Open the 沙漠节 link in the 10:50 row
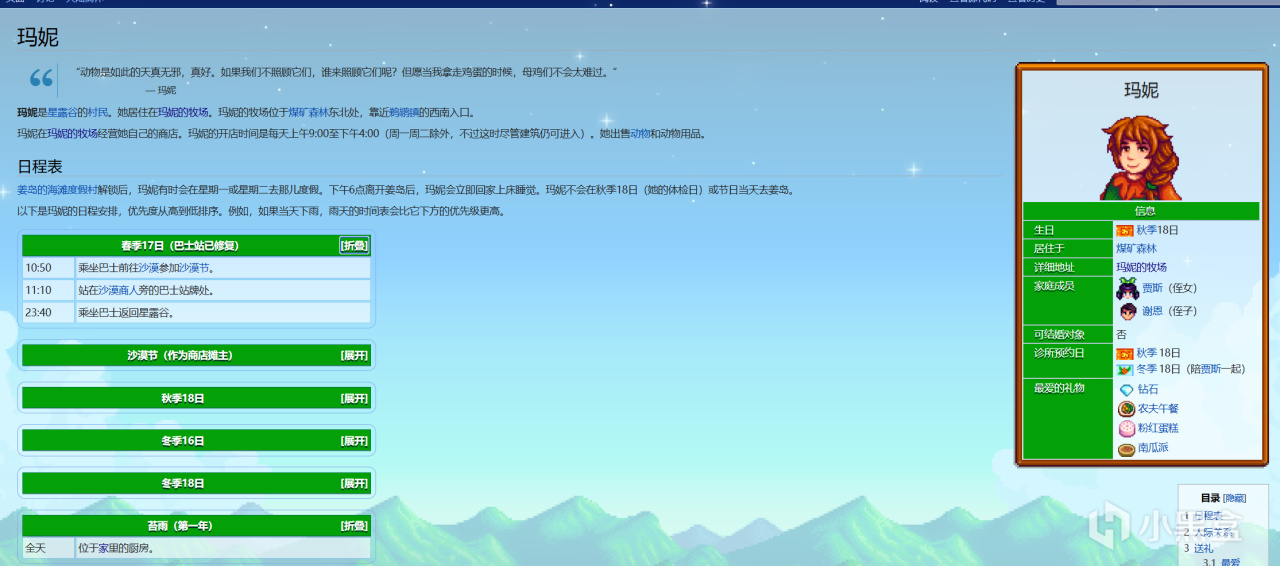 tap(194, 268)
